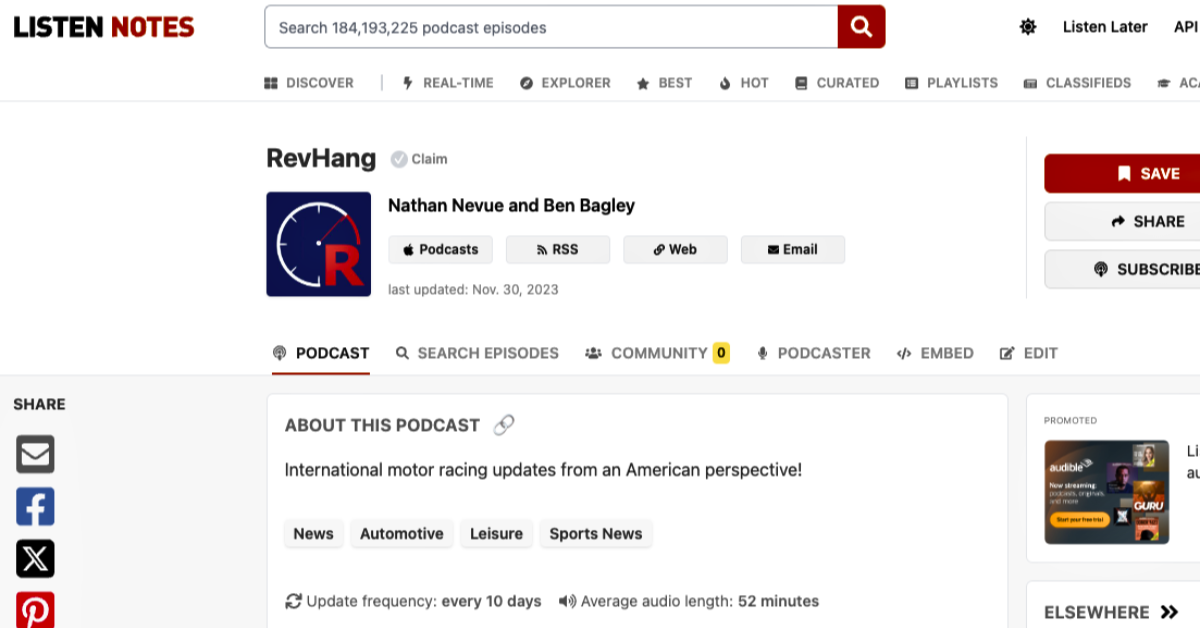The width and height of the screenshot is (1200, 628).
Task: Select the PODCAST tab
Action: [321, 353]
